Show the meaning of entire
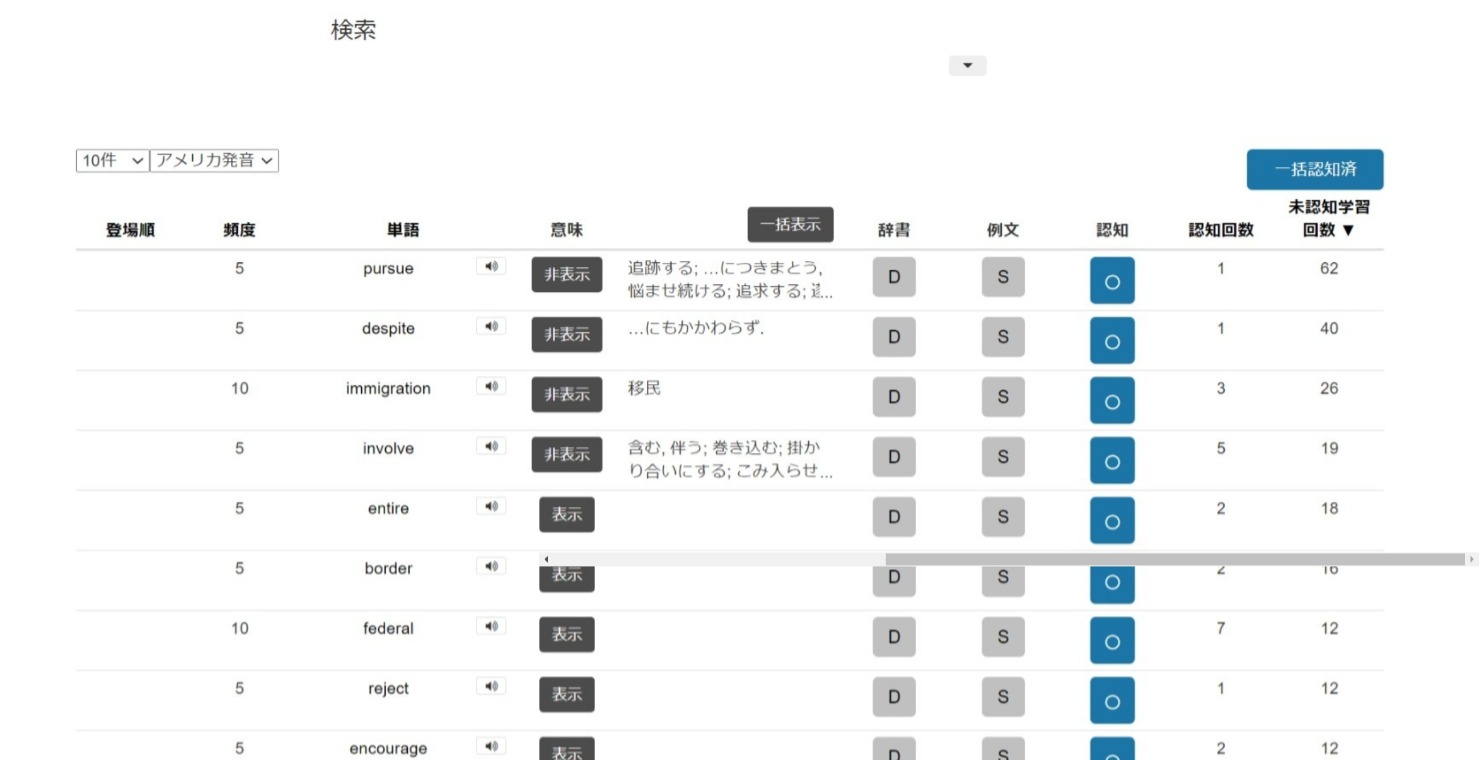 567,515
